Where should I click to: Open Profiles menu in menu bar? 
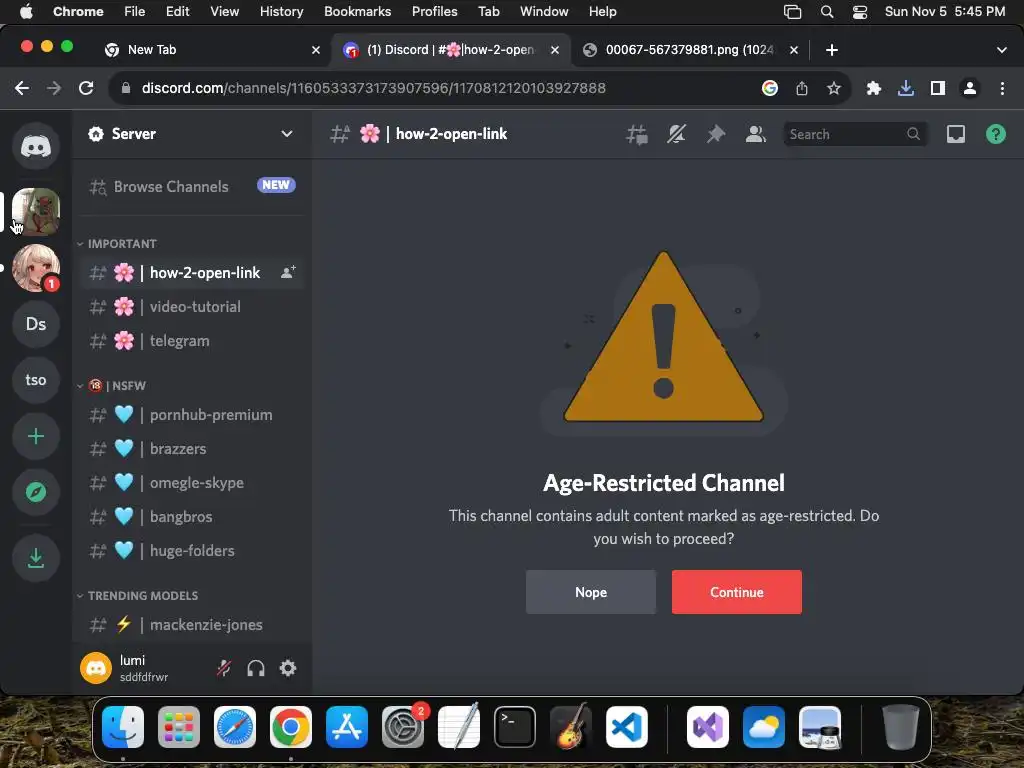click(x=434, y=11)
